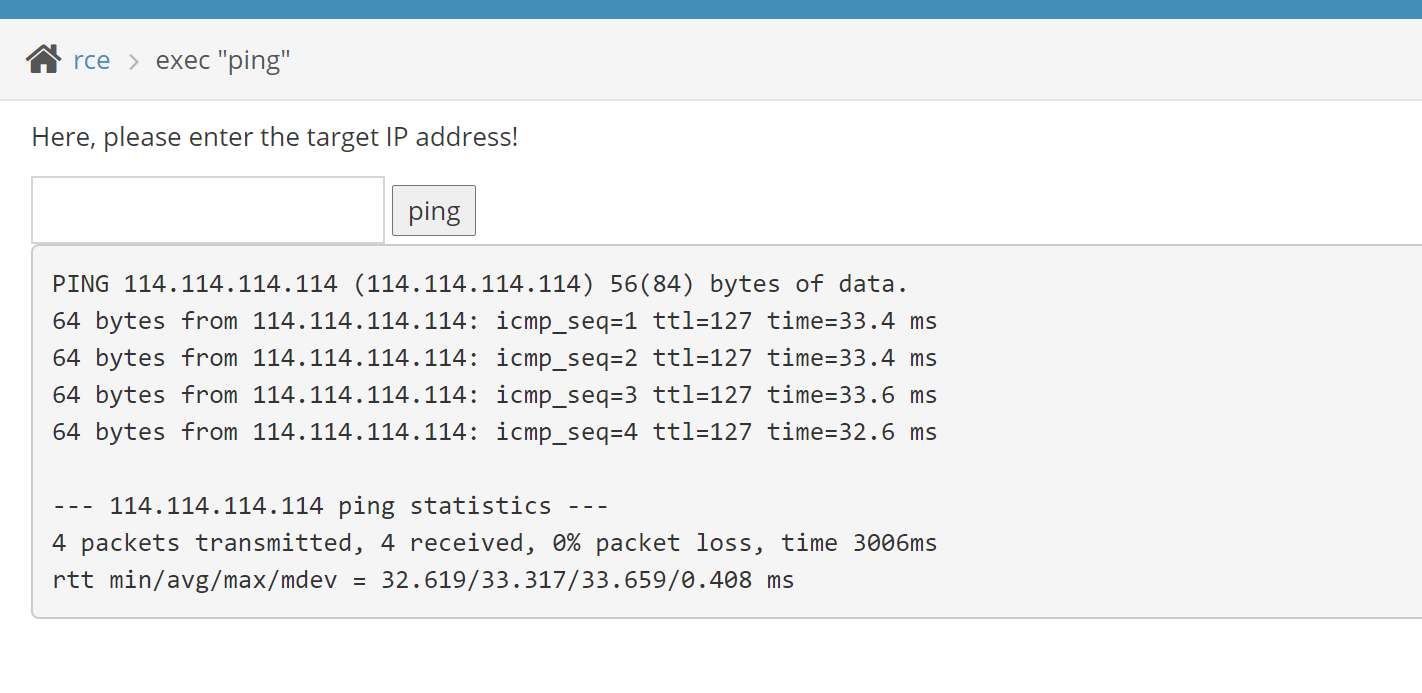Click the breadcrumb chevron separator after rce

click(133, 61)
